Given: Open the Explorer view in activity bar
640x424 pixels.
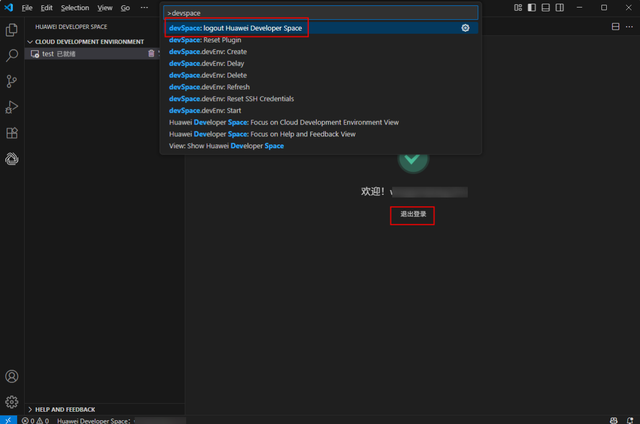Looking at the screenshot, I should 12,30.
